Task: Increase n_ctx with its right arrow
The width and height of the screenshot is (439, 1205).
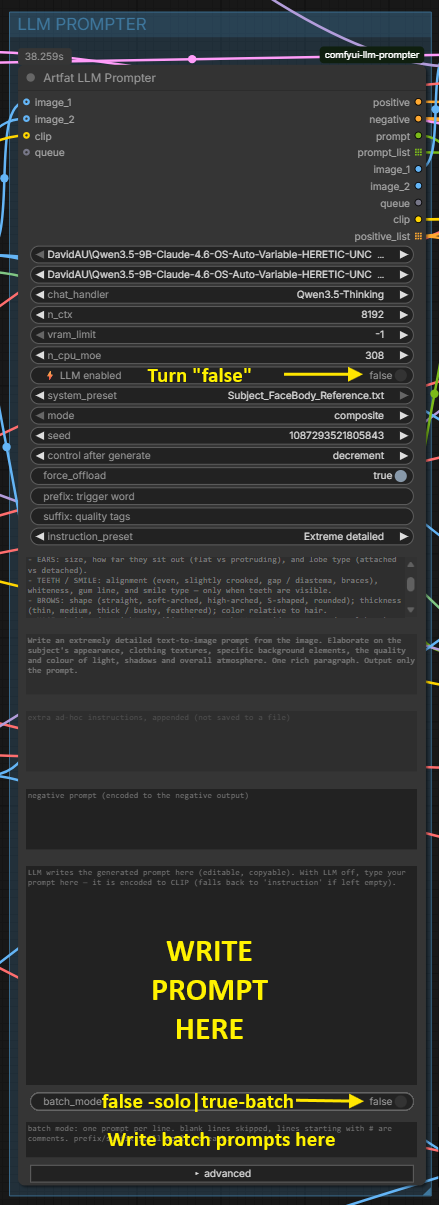Action: click(x=404, y=315)
